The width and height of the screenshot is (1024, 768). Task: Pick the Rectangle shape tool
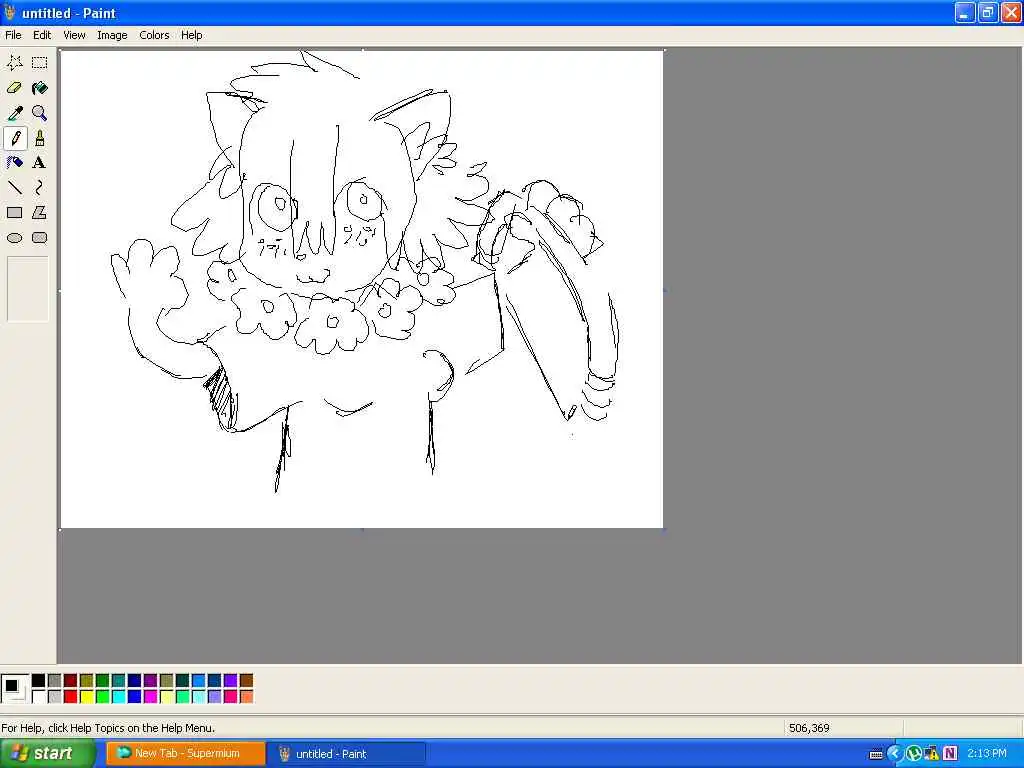click(14, 213)
